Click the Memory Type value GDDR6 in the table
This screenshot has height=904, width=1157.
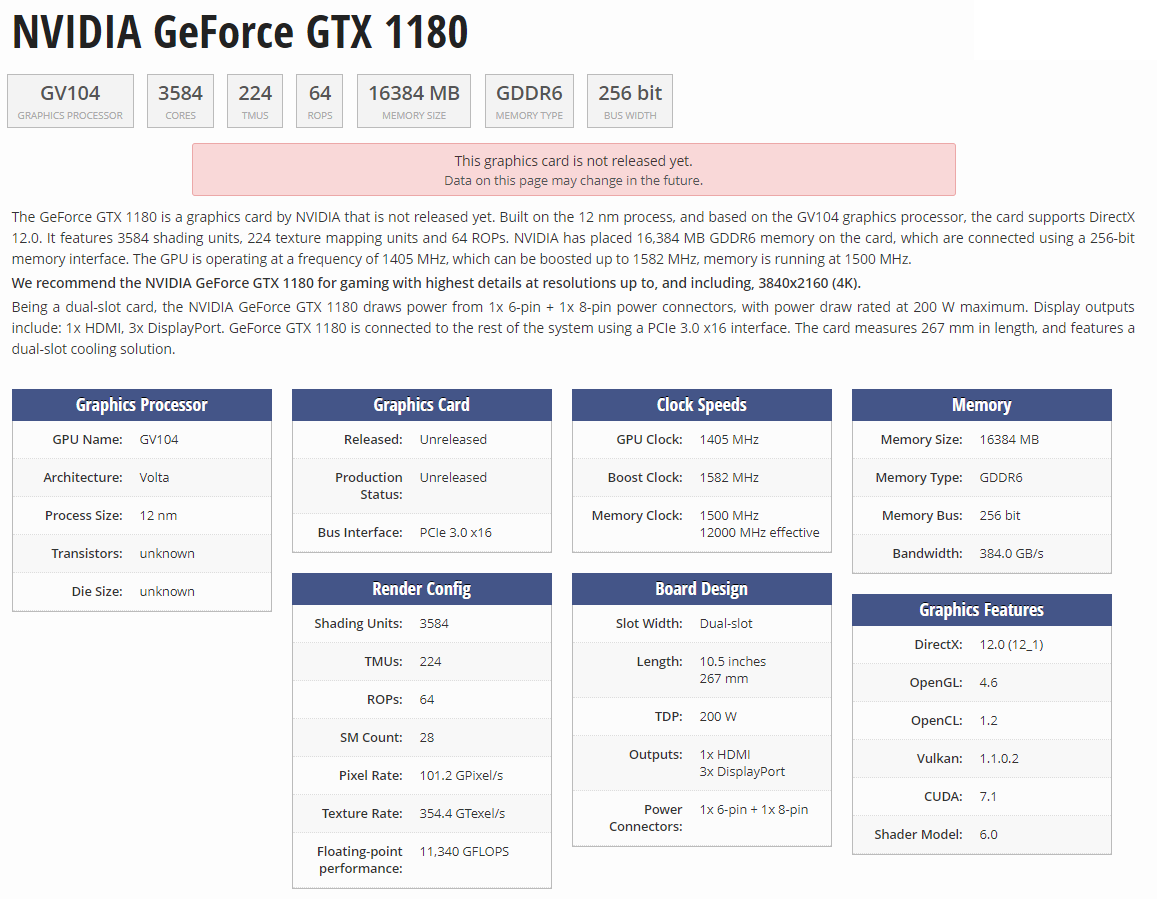[x=1001, y=477]
